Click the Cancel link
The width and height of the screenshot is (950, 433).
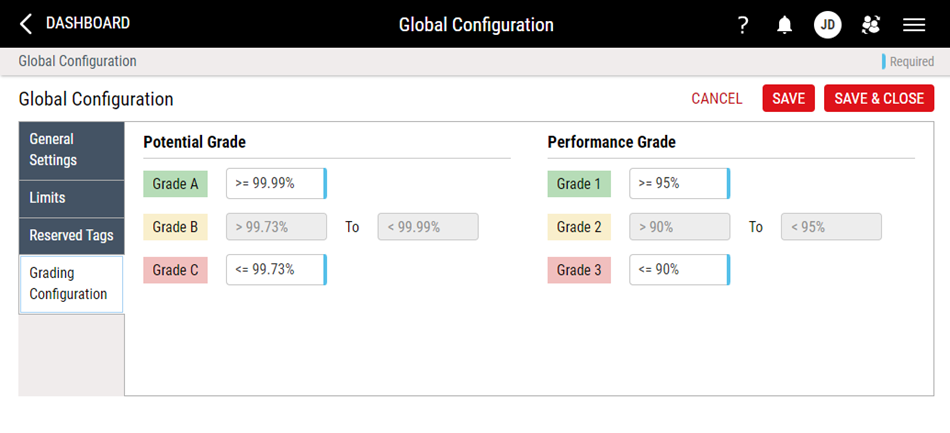coord(716,98)
